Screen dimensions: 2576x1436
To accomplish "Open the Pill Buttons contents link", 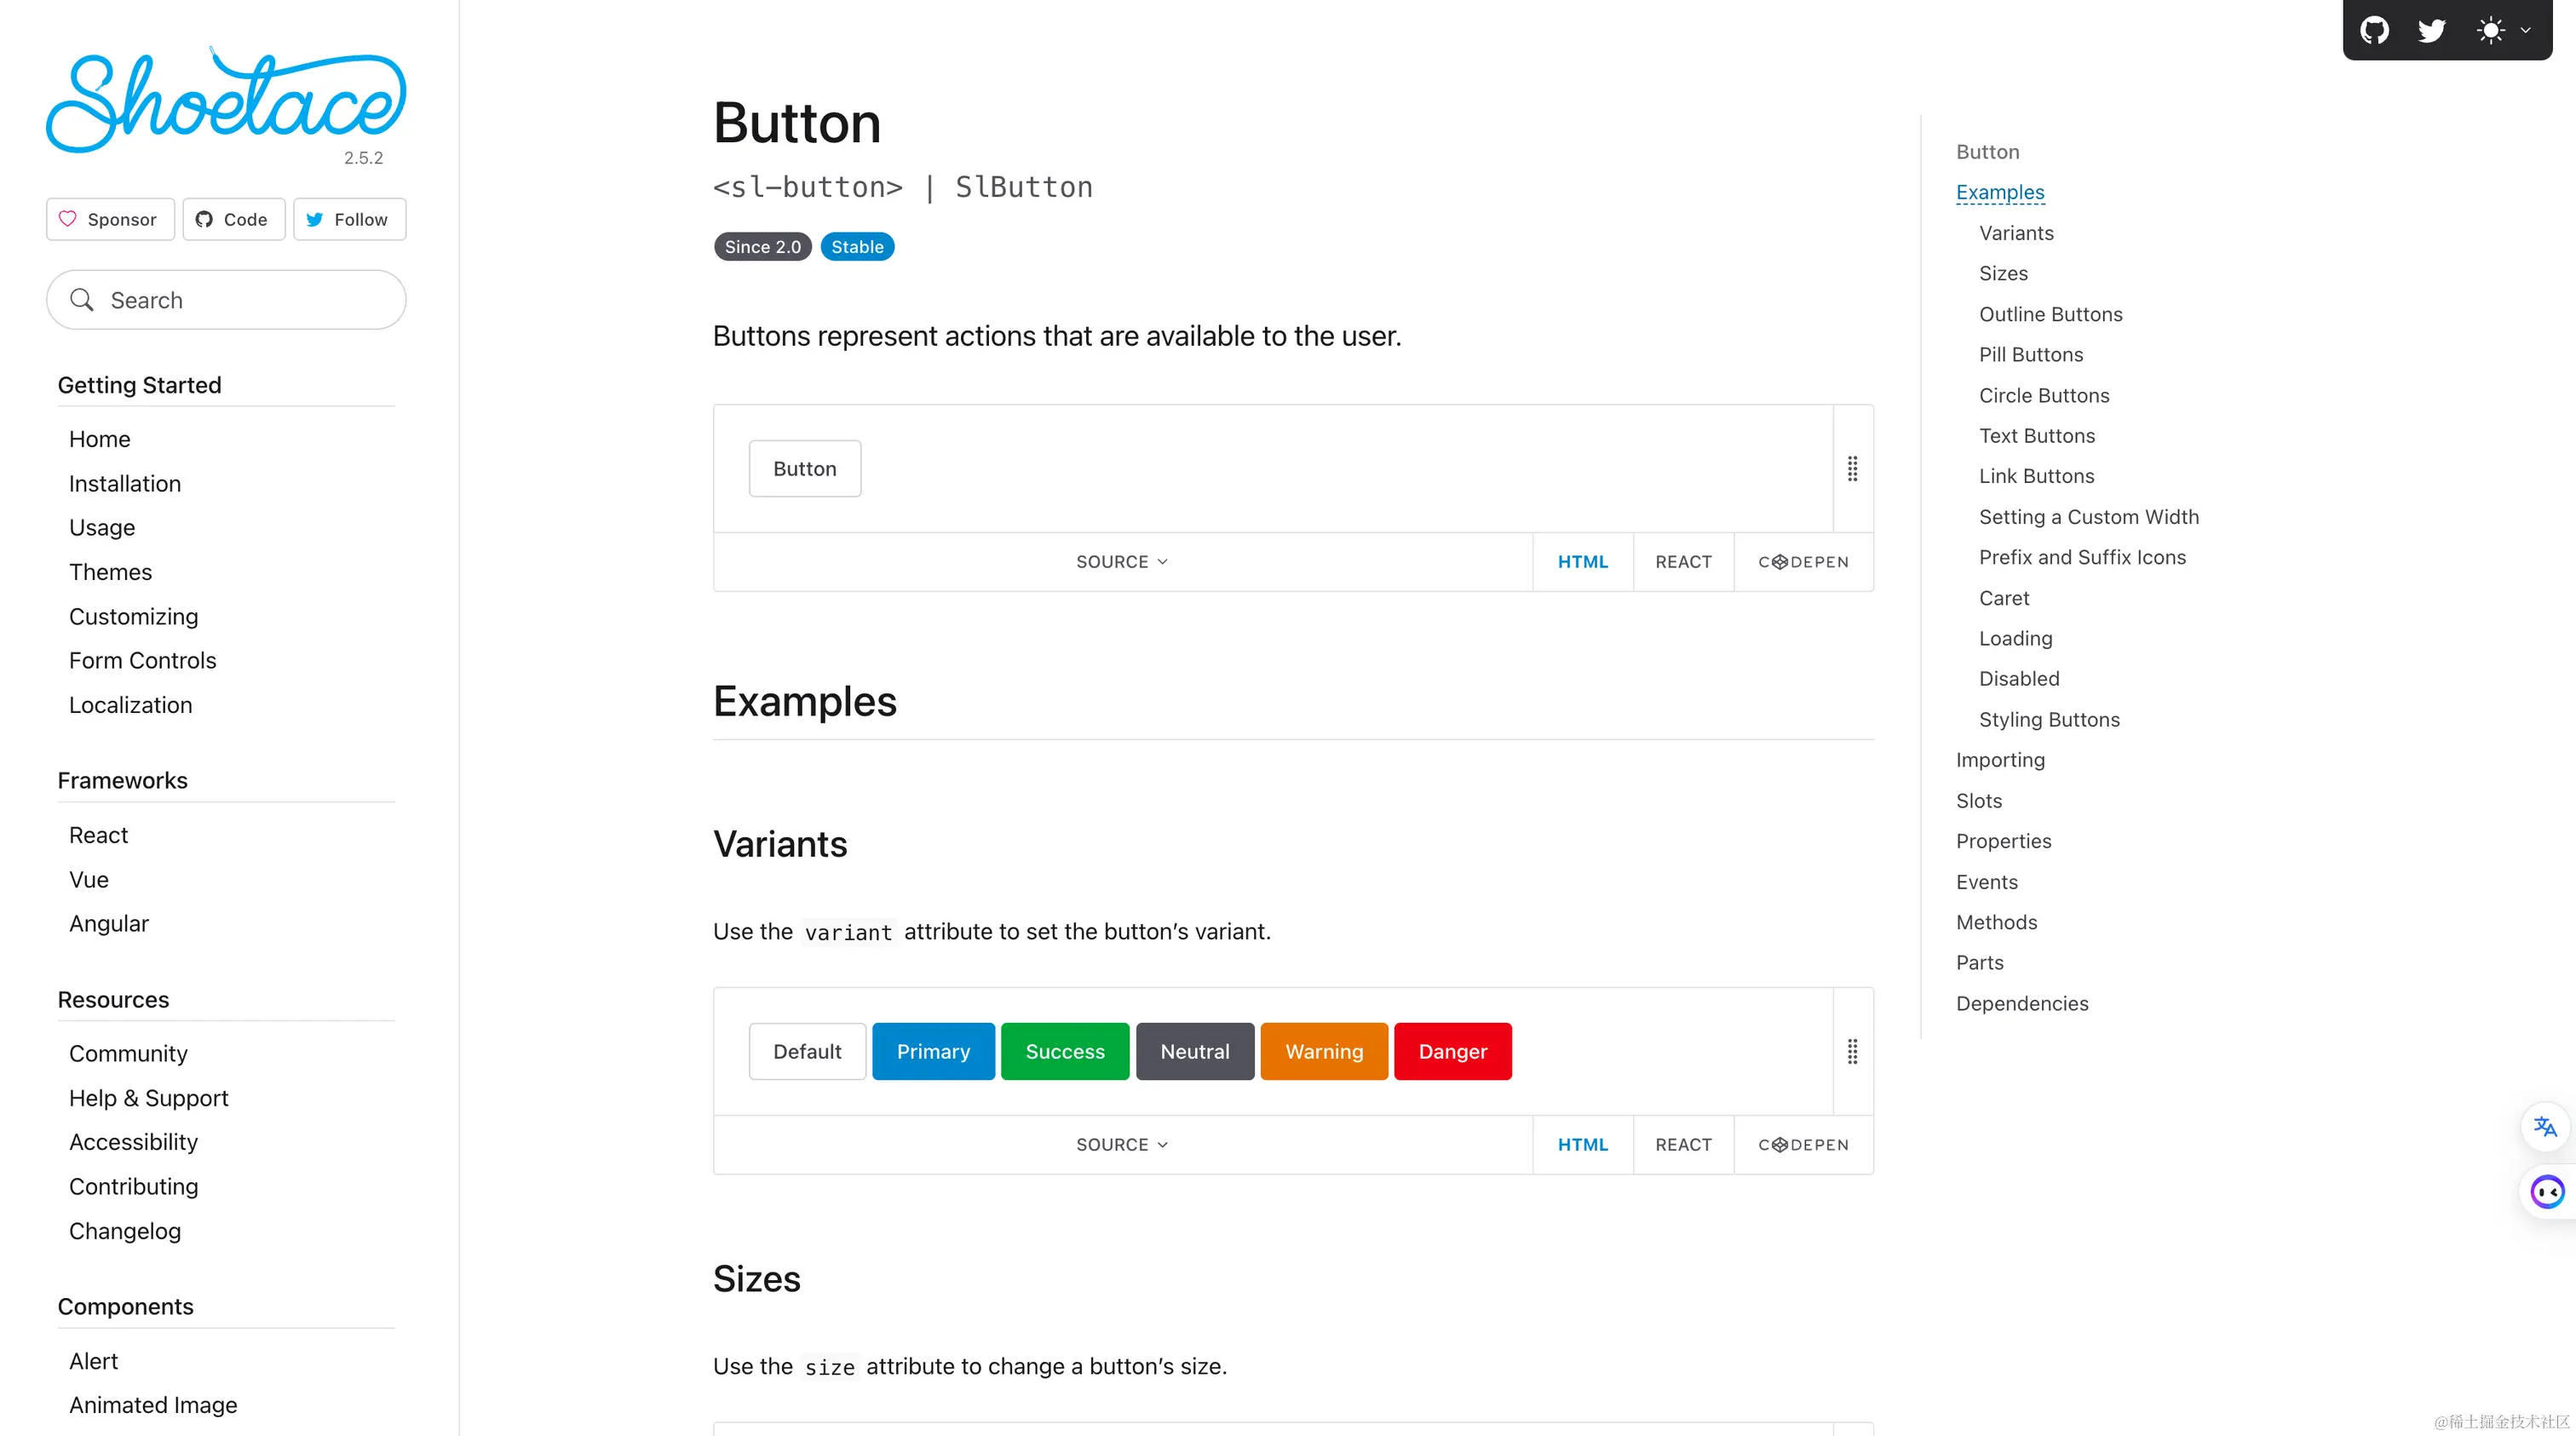I will (2031, 354).
